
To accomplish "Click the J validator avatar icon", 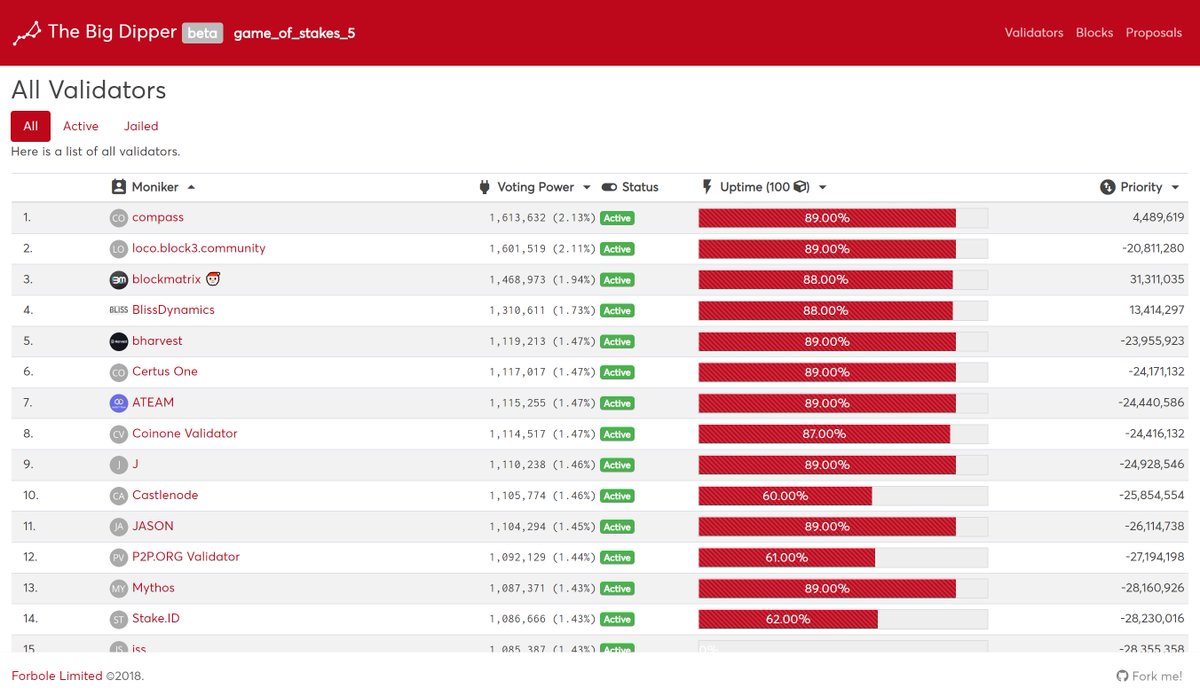I will click(x=118, y=464).
